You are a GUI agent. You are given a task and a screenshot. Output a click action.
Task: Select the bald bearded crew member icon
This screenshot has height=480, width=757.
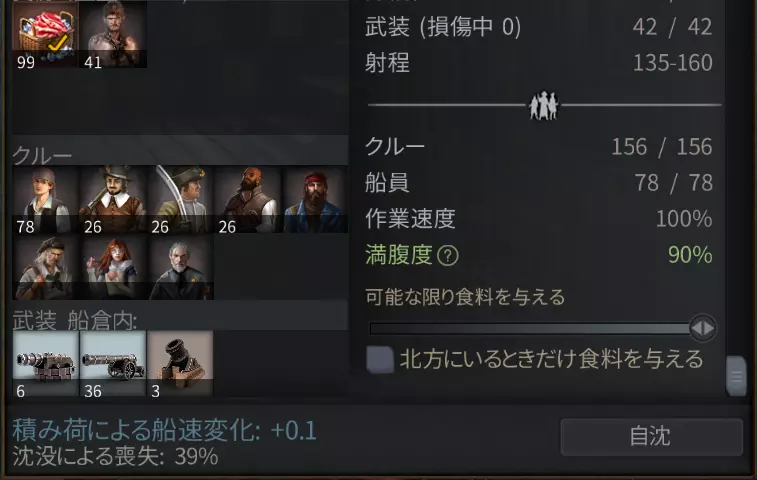coord(248,200)
